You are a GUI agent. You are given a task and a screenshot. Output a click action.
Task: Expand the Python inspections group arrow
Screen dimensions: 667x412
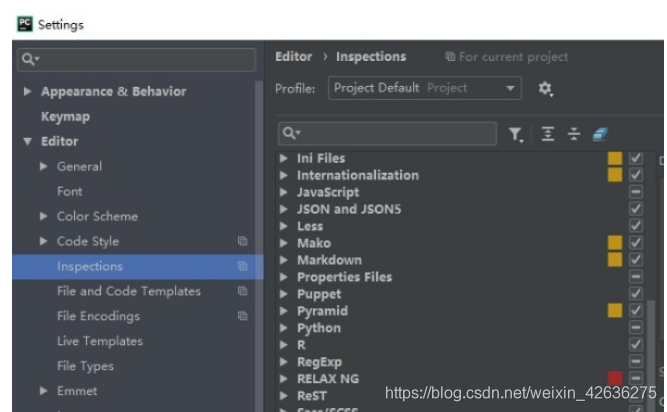click(284, 328)
